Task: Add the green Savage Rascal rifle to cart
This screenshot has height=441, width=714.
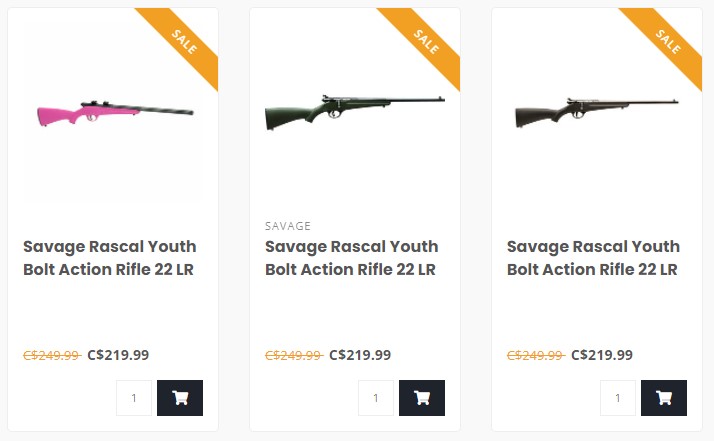Action: coord(422,398)
